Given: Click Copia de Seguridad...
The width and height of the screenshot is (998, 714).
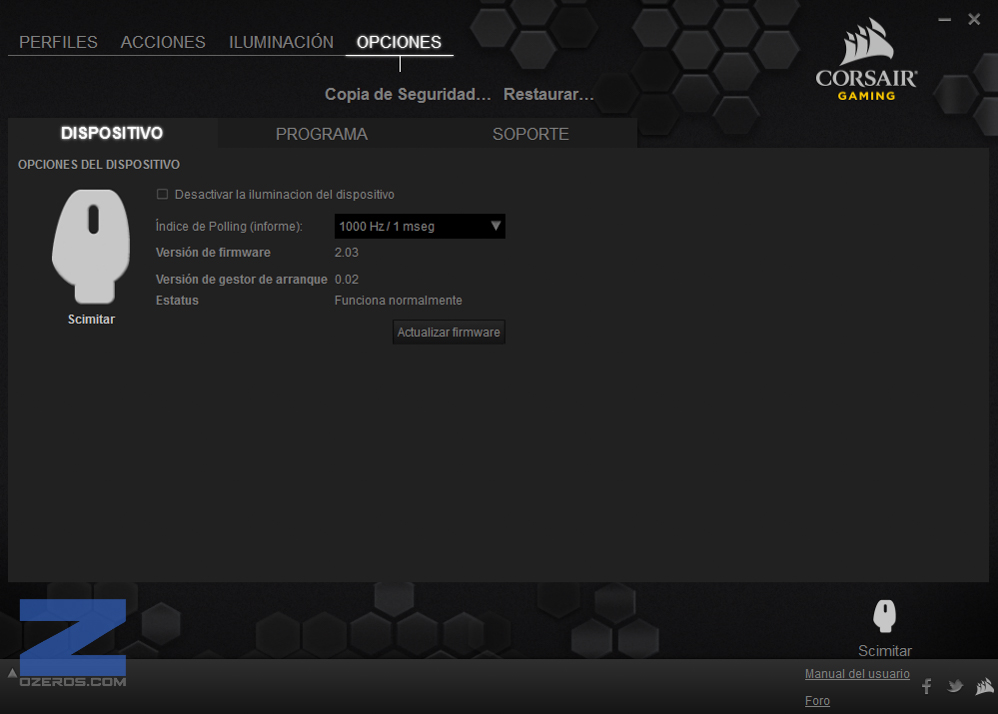Looking at the screenshot, I should click(x=407, y=94).
